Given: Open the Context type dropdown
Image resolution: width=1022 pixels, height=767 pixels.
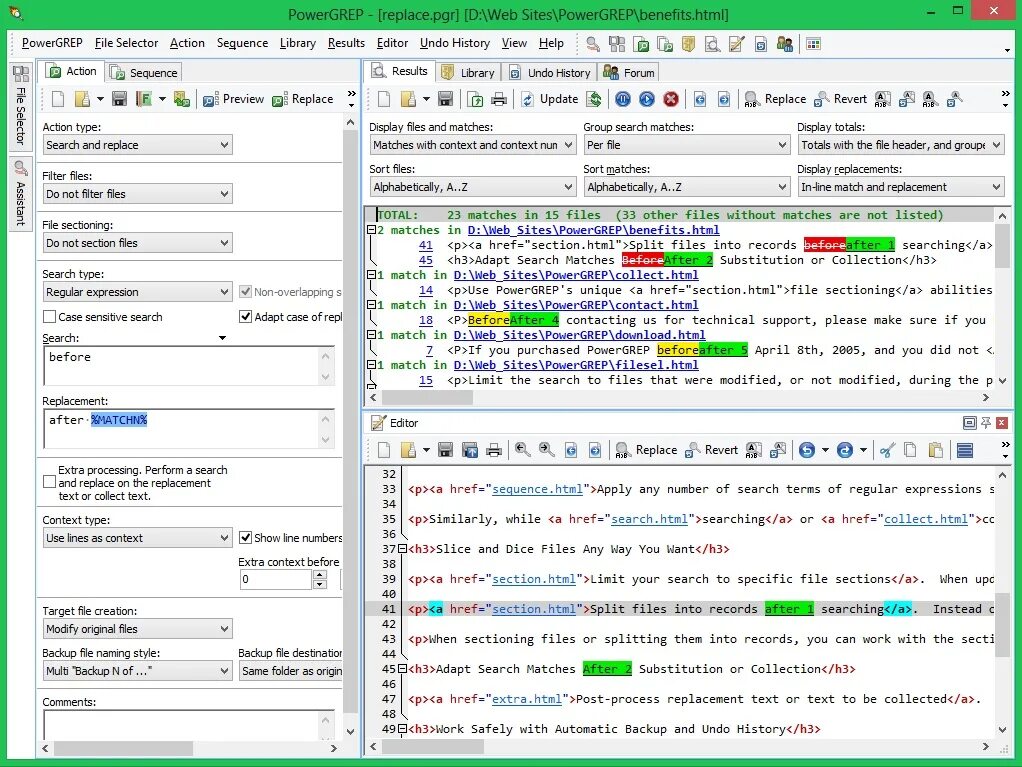Looking at the screenshot, I should pyautogui.click(x=138, y=538).
